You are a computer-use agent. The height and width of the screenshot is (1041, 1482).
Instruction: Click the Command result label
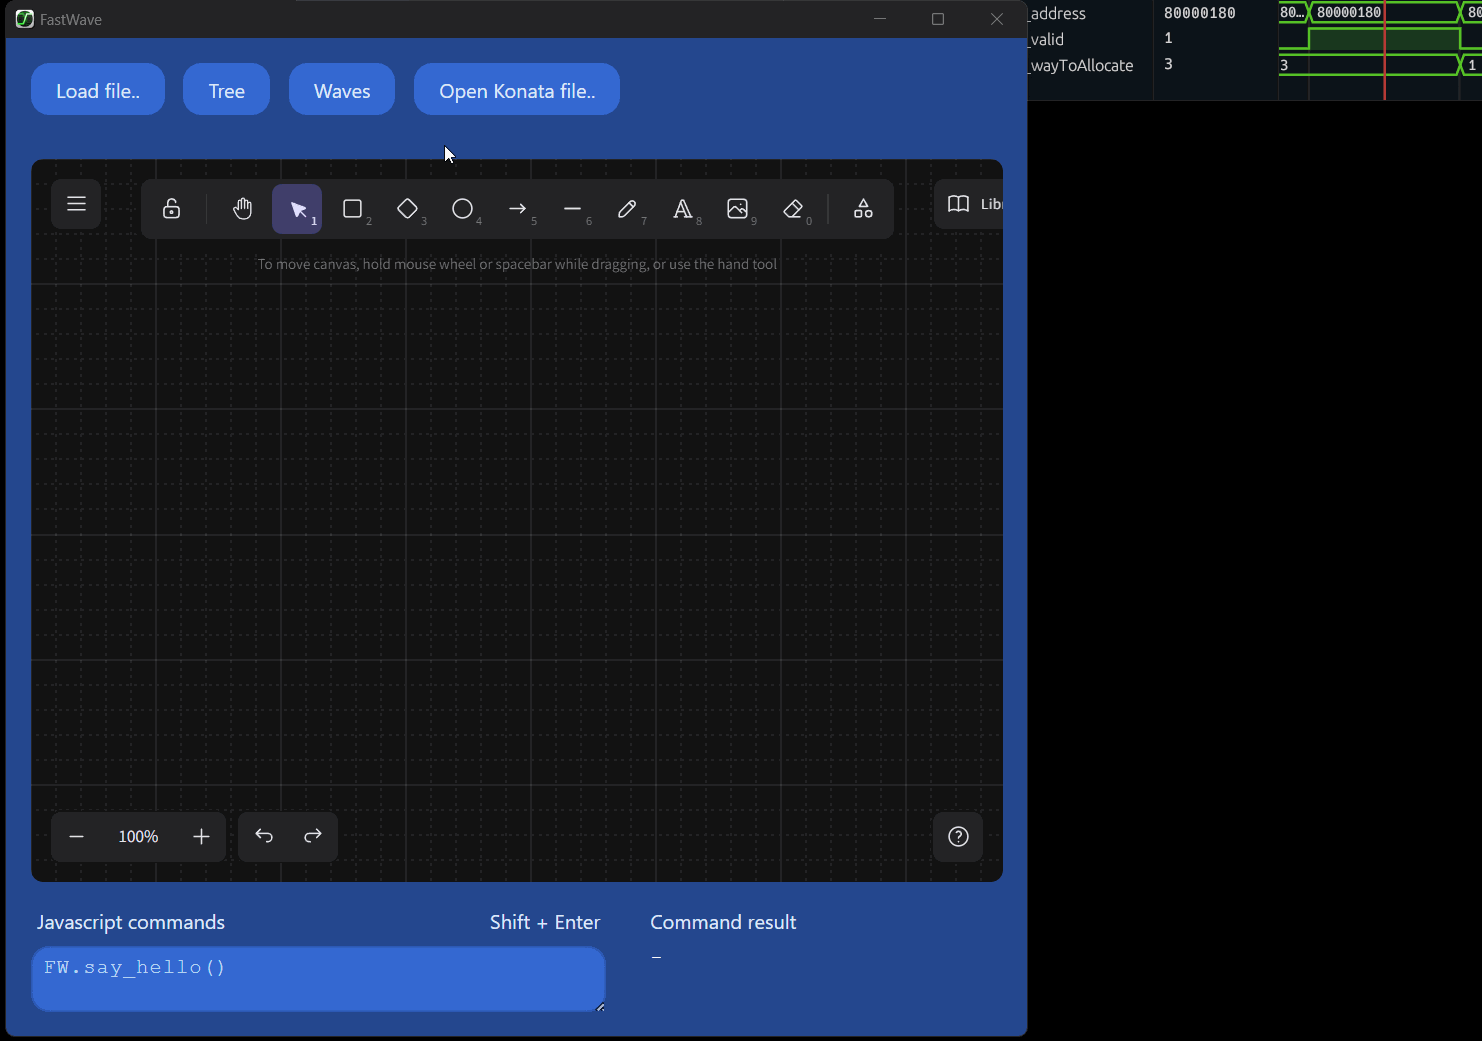[723, 922]
